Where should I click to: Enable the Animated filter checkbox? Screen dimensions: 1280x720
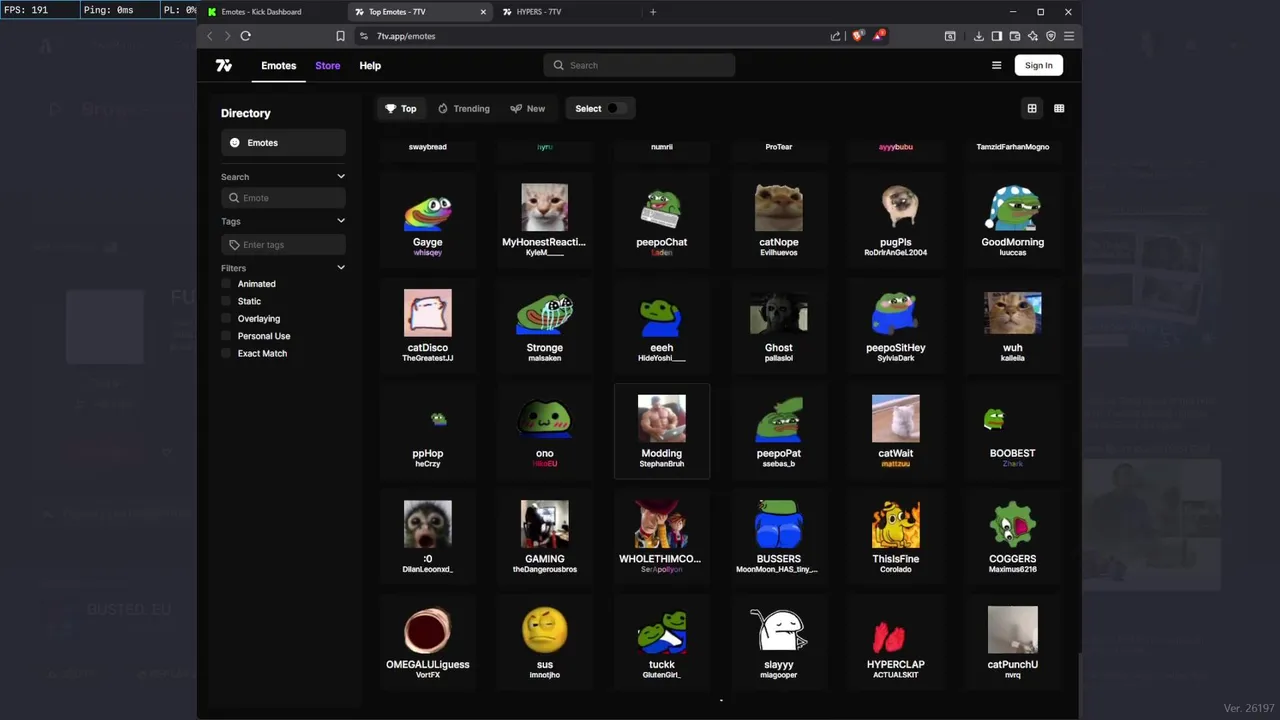click(226, 284)
